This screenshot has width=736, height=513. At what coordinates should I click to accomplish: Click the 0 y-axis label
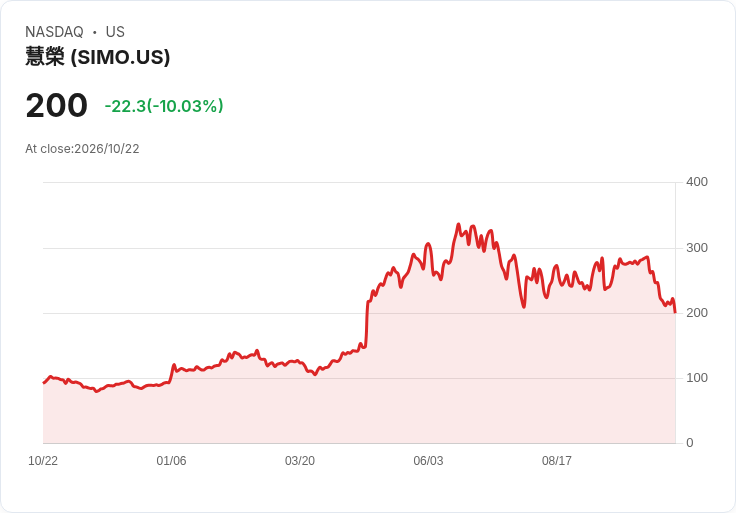pos(690,443)
